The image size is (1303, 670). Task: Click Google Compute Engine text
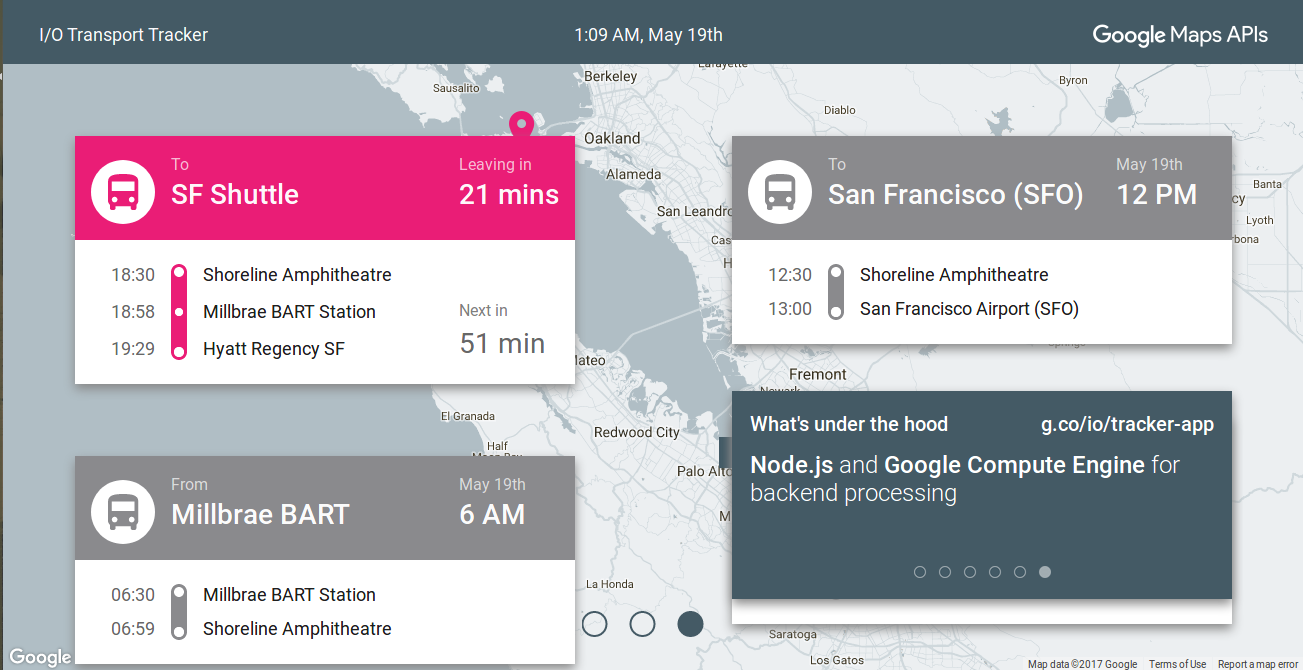point(1015,465)
